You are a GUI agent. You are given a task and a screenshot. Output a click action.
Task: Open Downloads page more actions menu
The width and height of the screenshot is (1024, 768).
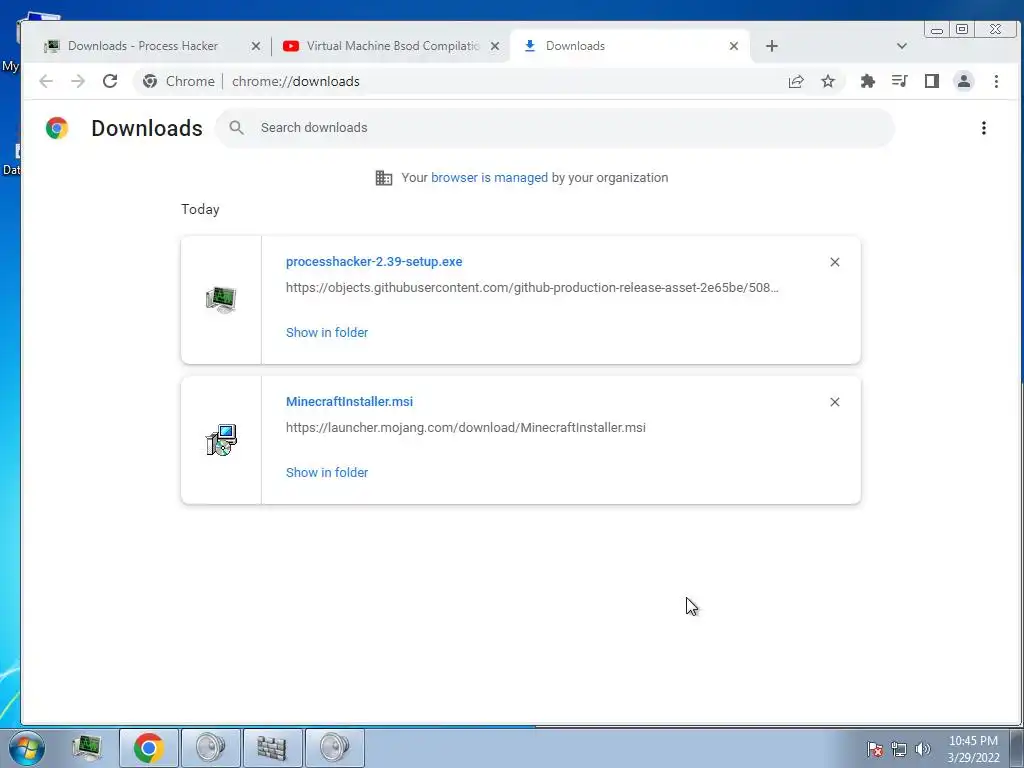coord(984,128)
